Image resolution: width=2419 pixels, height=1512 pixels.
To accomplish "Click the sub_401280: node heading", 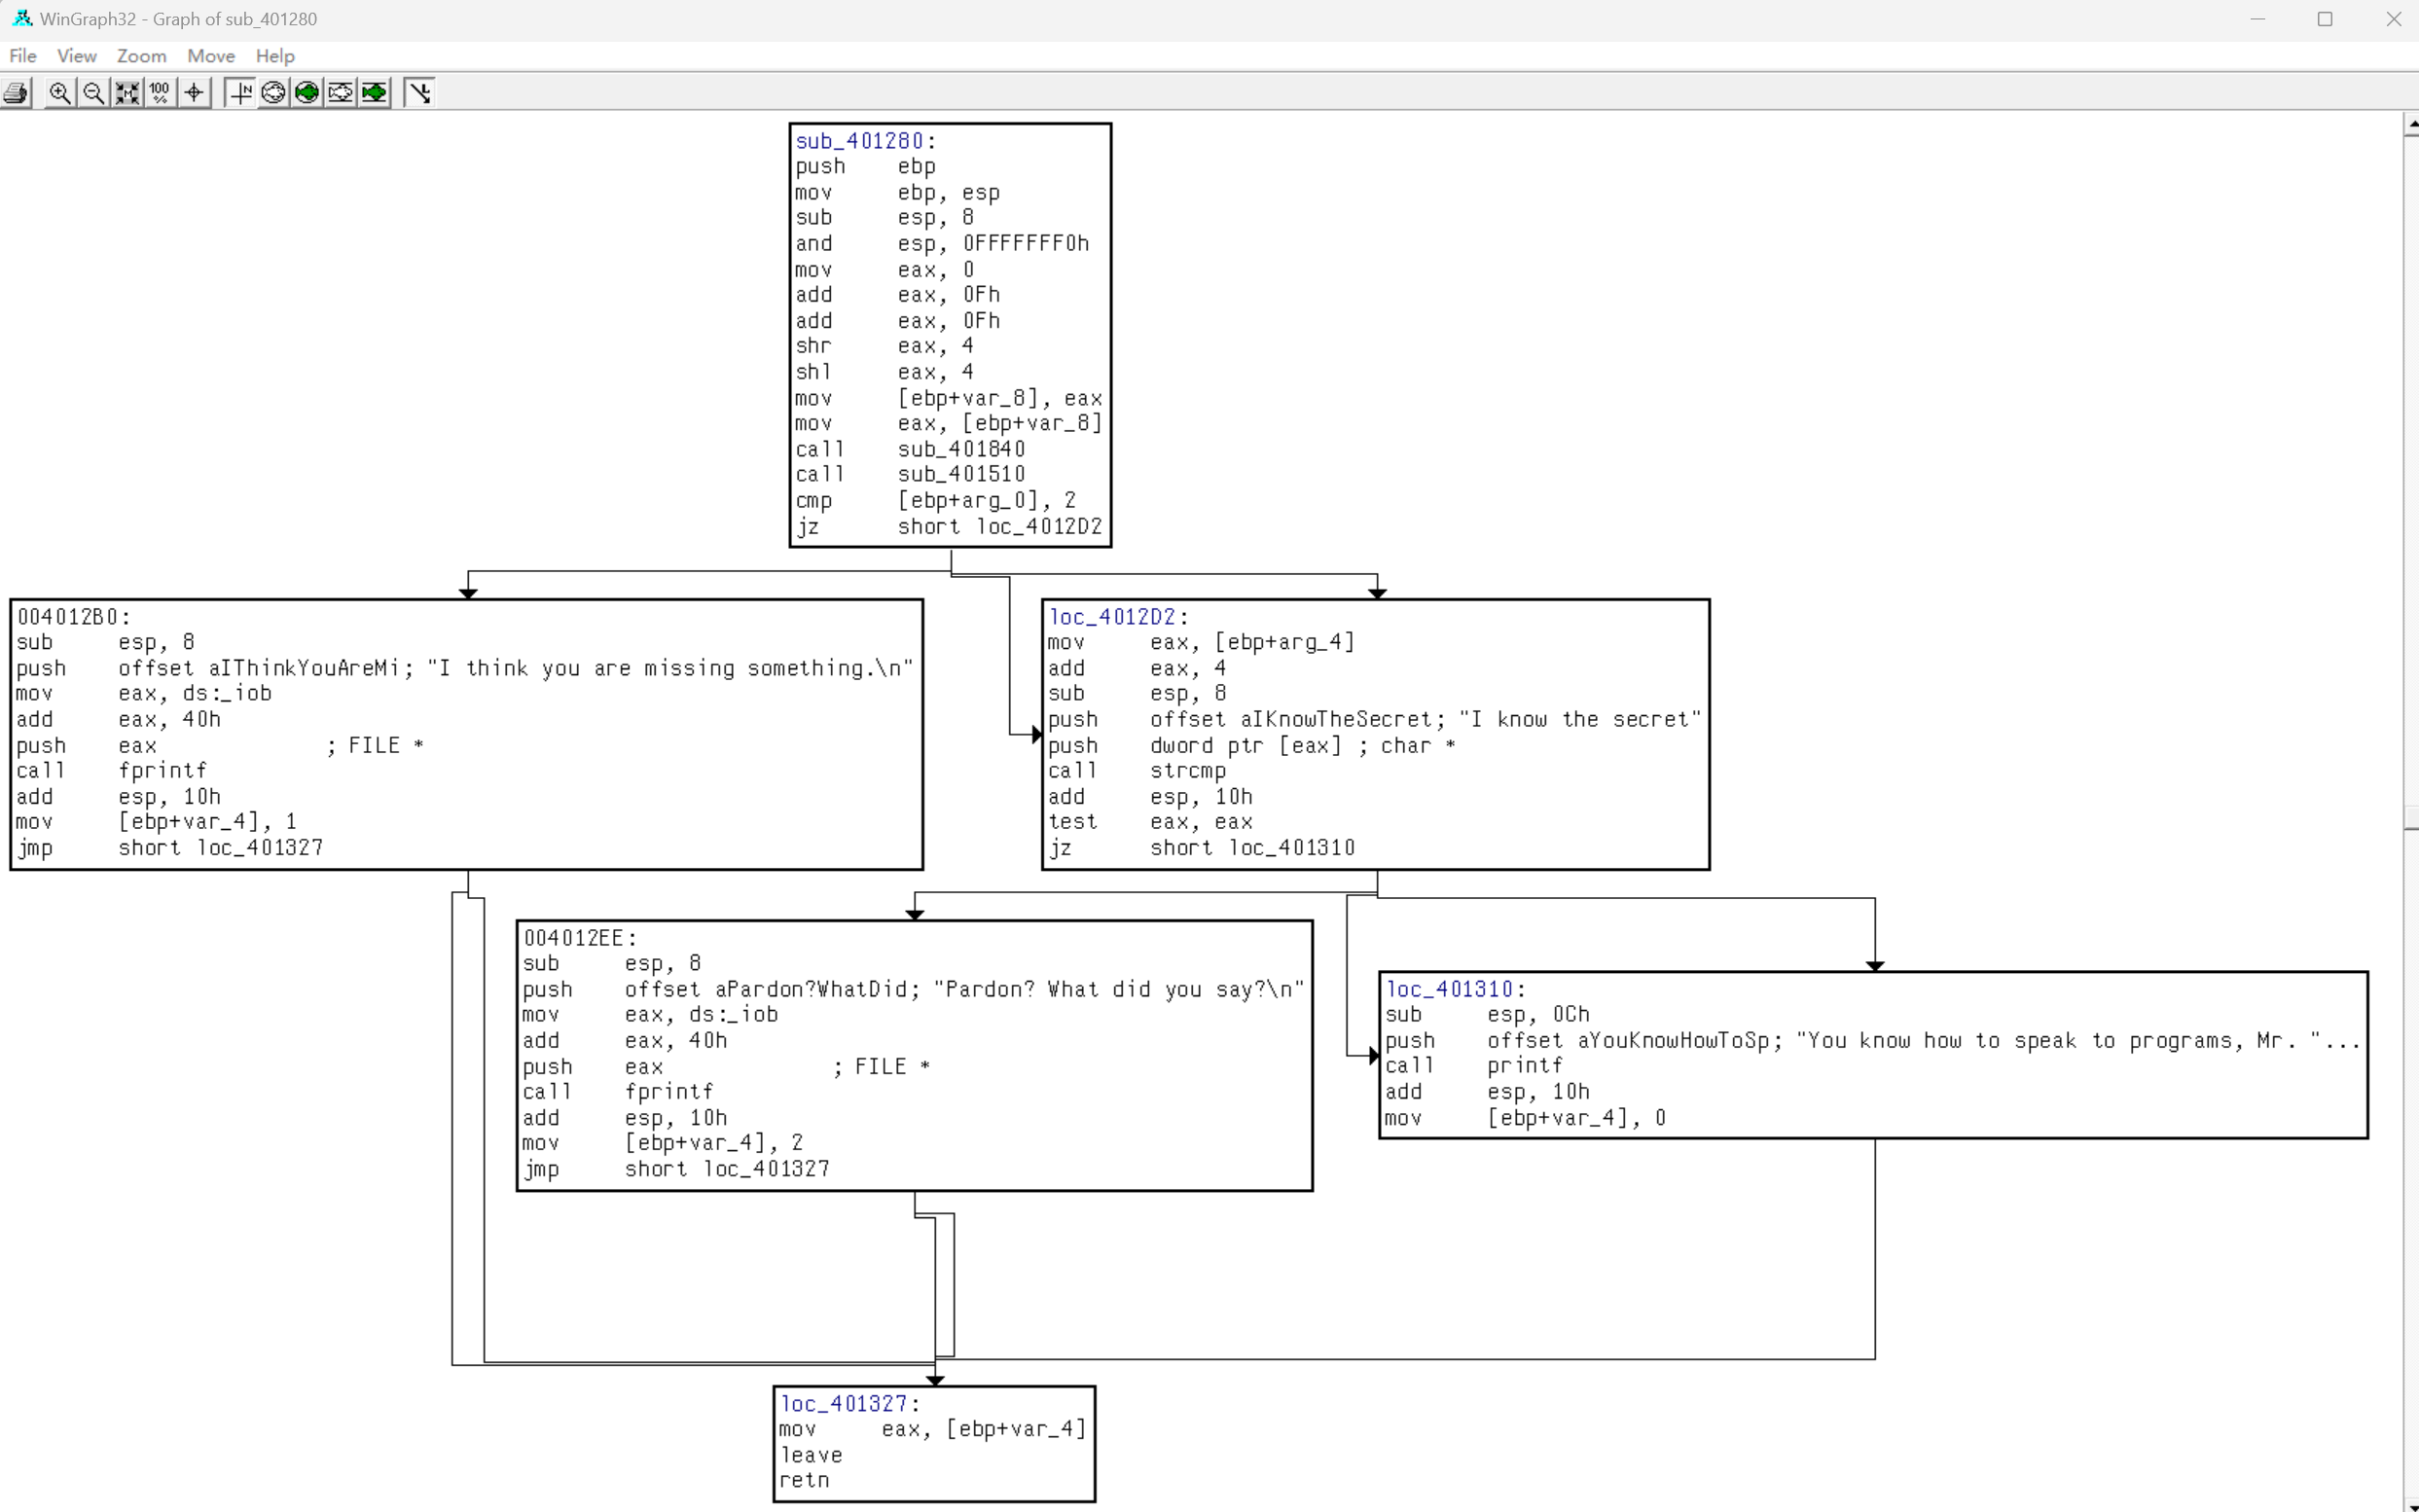I will [866, 141].
